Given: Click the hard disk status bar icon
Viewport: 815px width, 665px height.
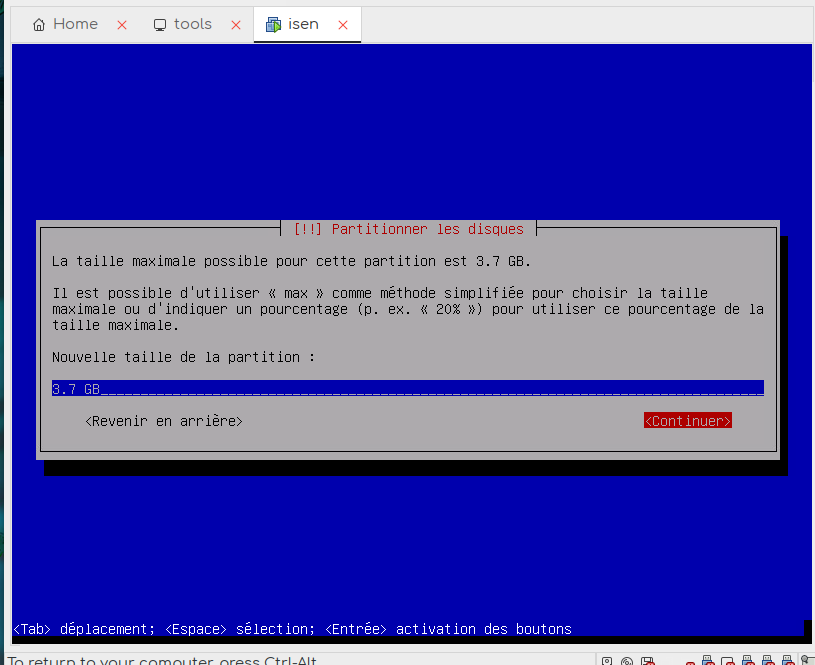Looking at the screenshot, I should (x=607, y=661).
